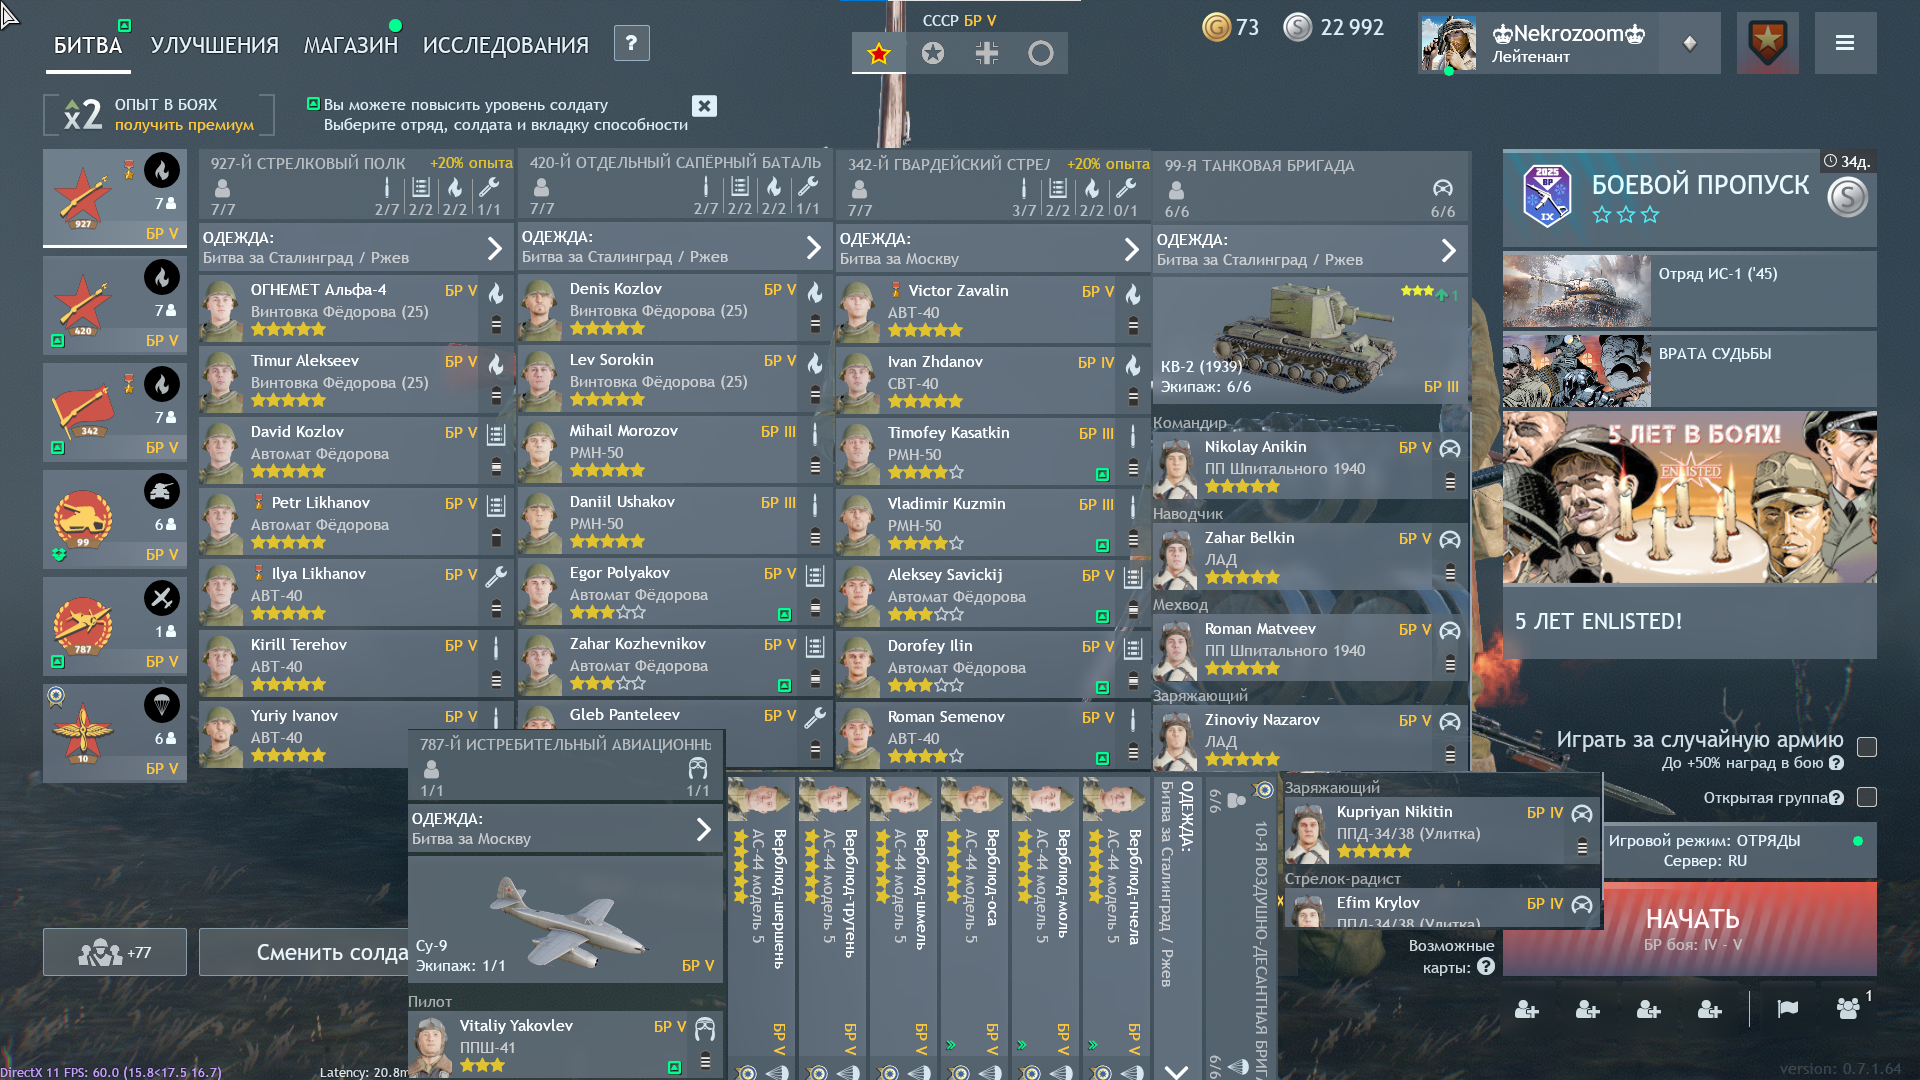Click the first invite friend slot icon
Image resolution: width=1920 pixels, height=1080 pixels.
pos(1526,1010)
